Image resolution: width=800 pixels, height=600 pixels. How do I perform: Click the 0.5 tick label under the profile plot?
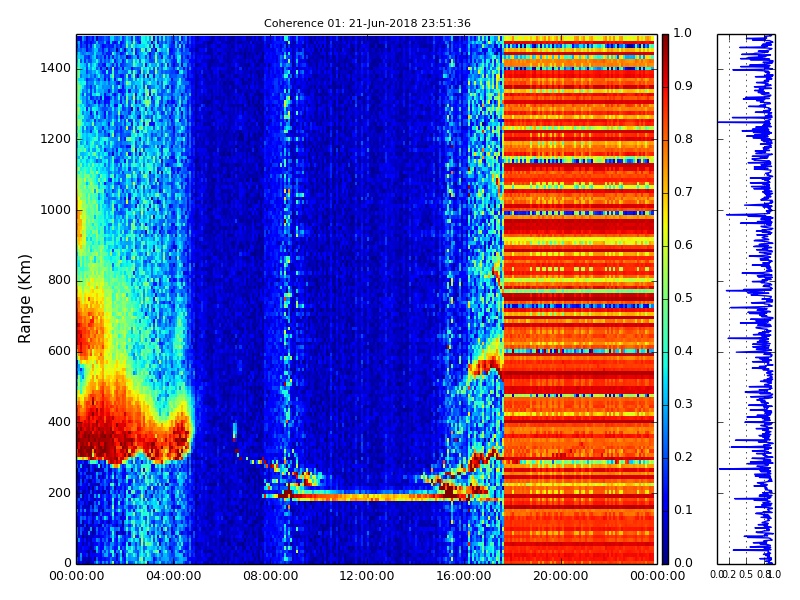746,574
